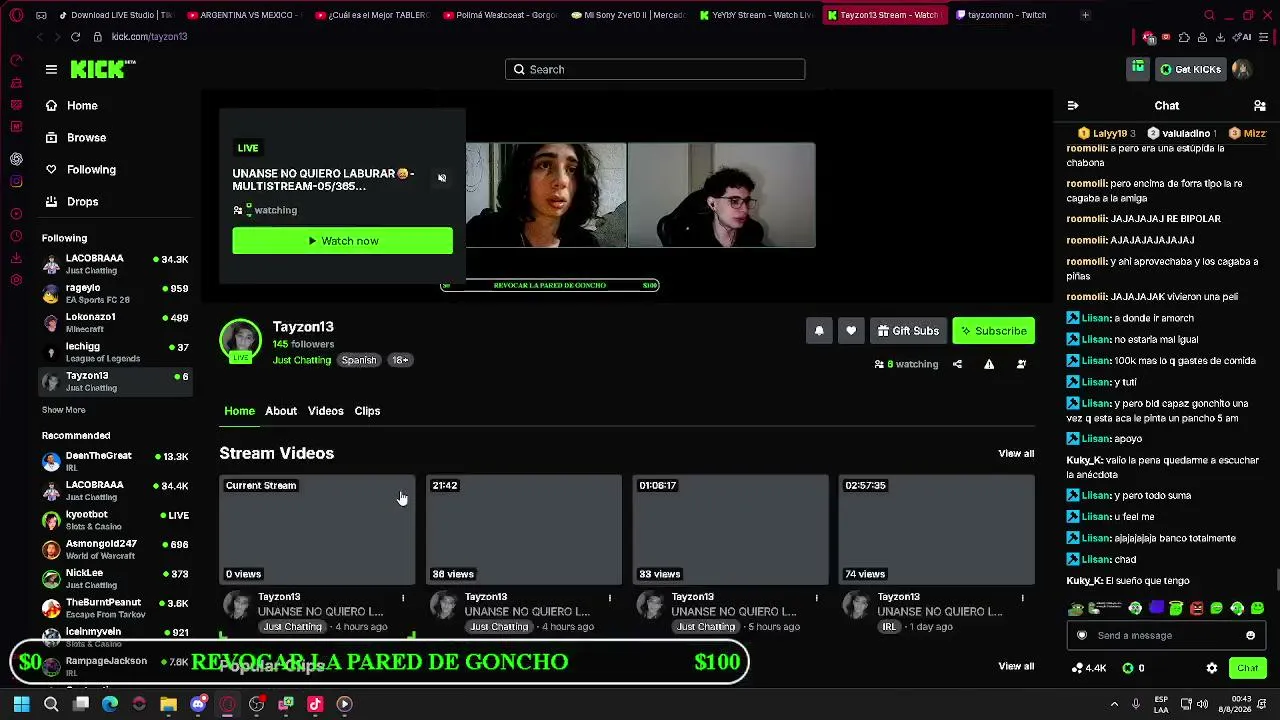This screenshot has height=720, width=1280.
Task: Click the angry red emote in chat
Action: click(1197, 608)
